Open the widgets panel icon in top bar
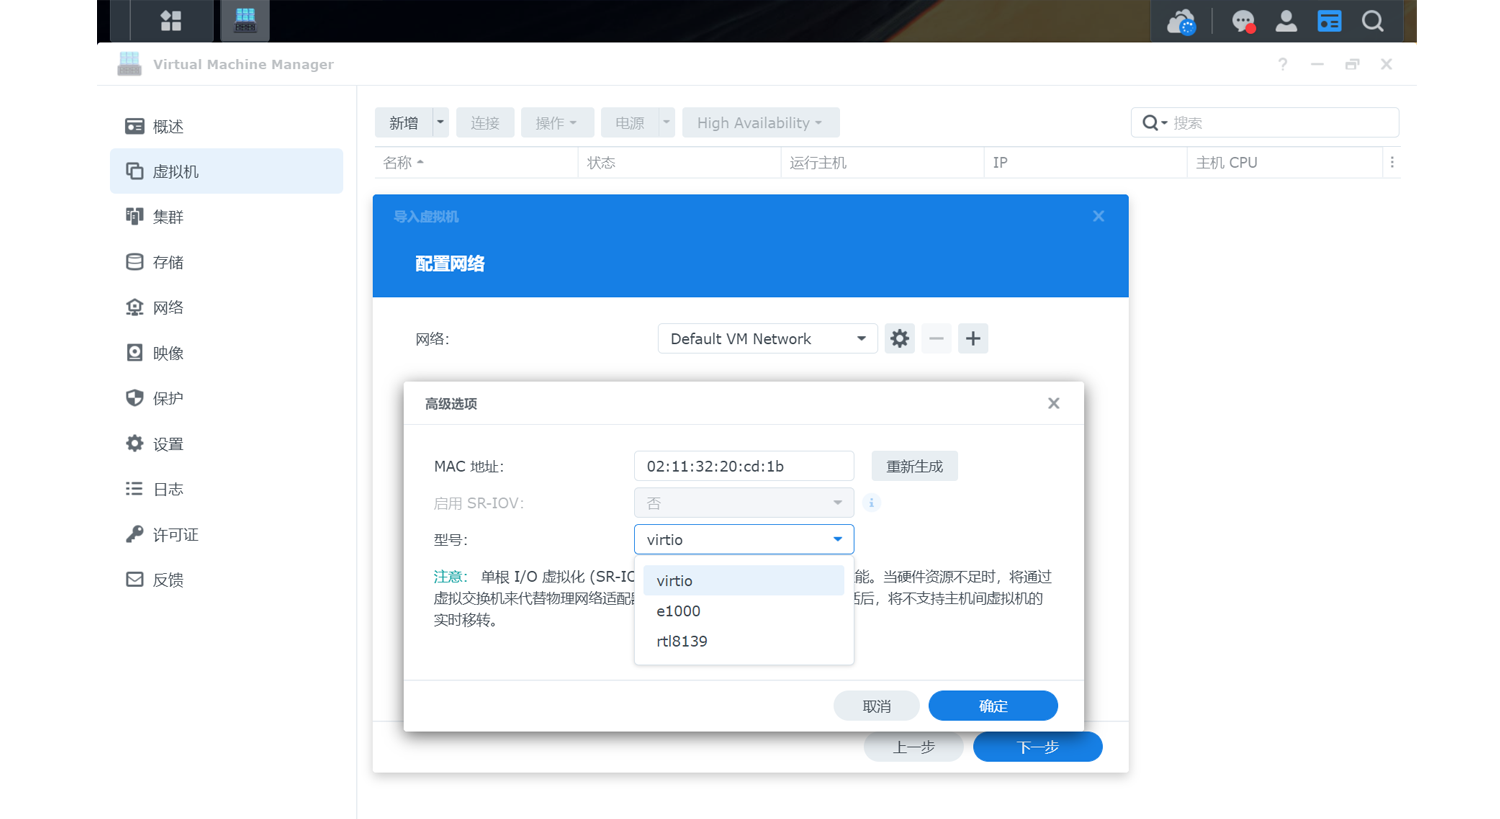 coord(1329,20)
